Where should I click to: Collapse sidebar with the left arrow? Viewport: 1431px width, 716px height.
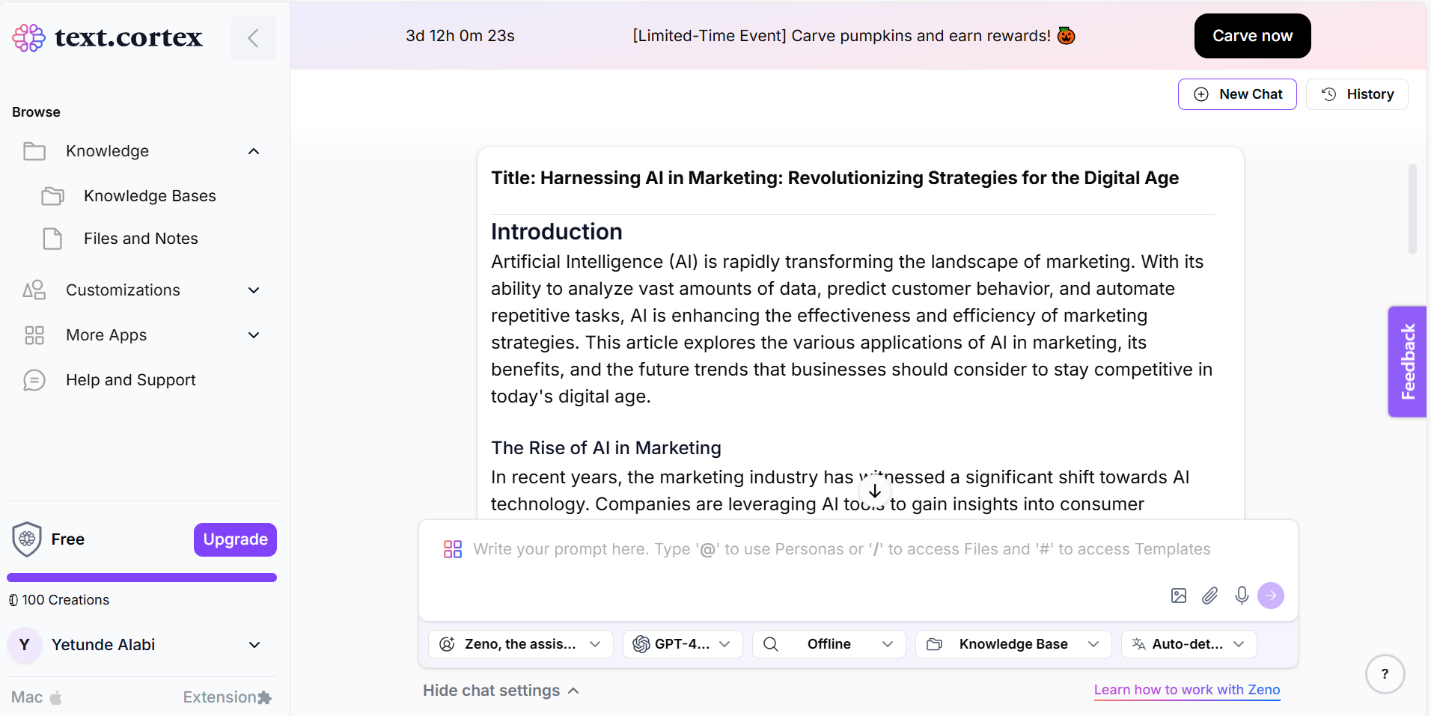click(253, 38)
